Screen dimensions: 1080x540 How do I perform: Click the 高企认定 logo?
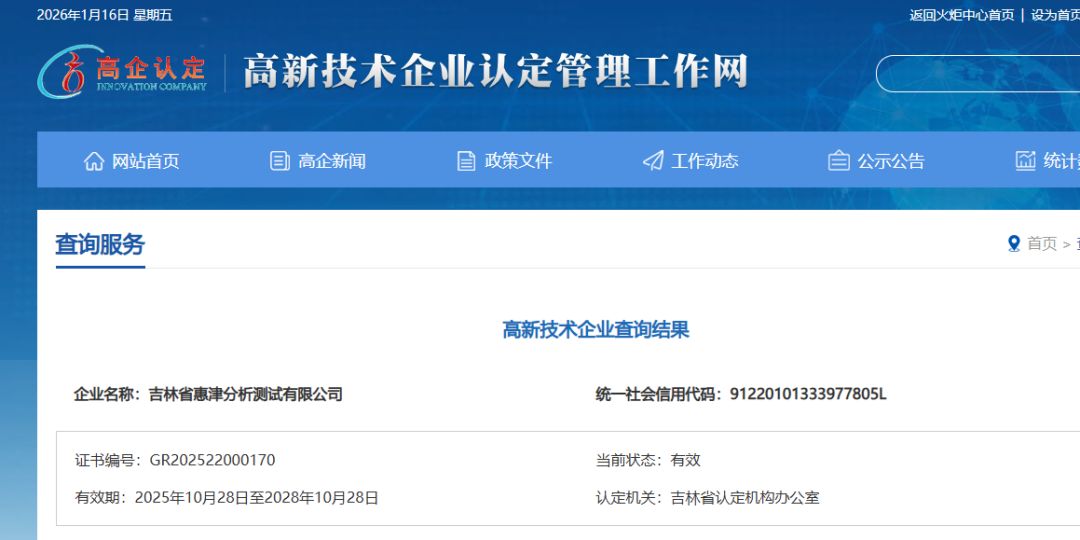(122, 70)
